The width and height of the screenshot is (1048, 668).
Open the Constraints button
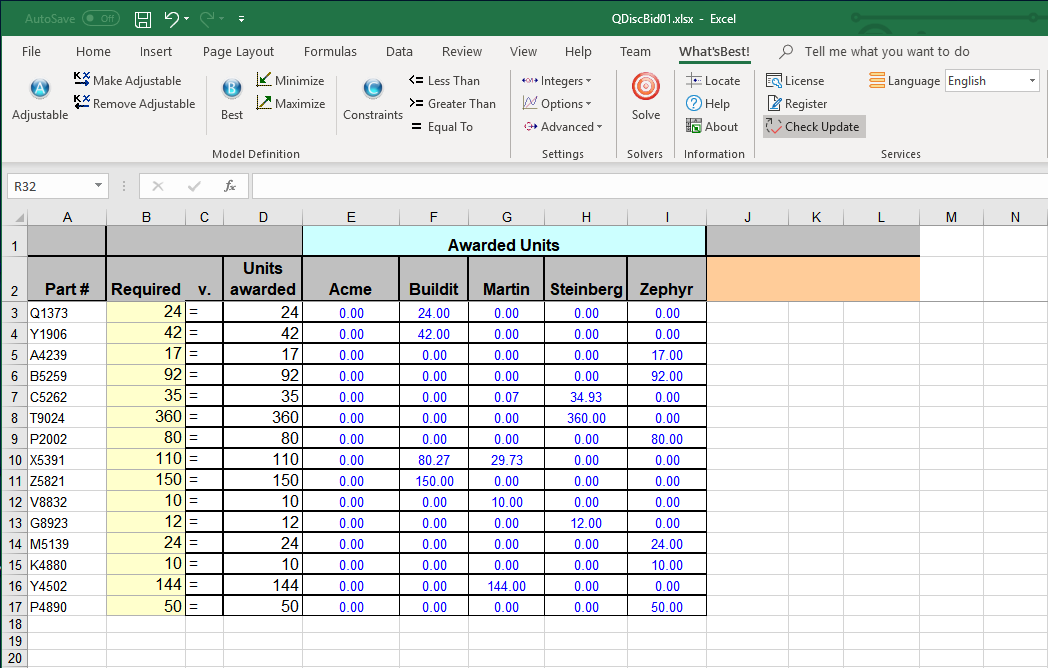tap(373, 99)
